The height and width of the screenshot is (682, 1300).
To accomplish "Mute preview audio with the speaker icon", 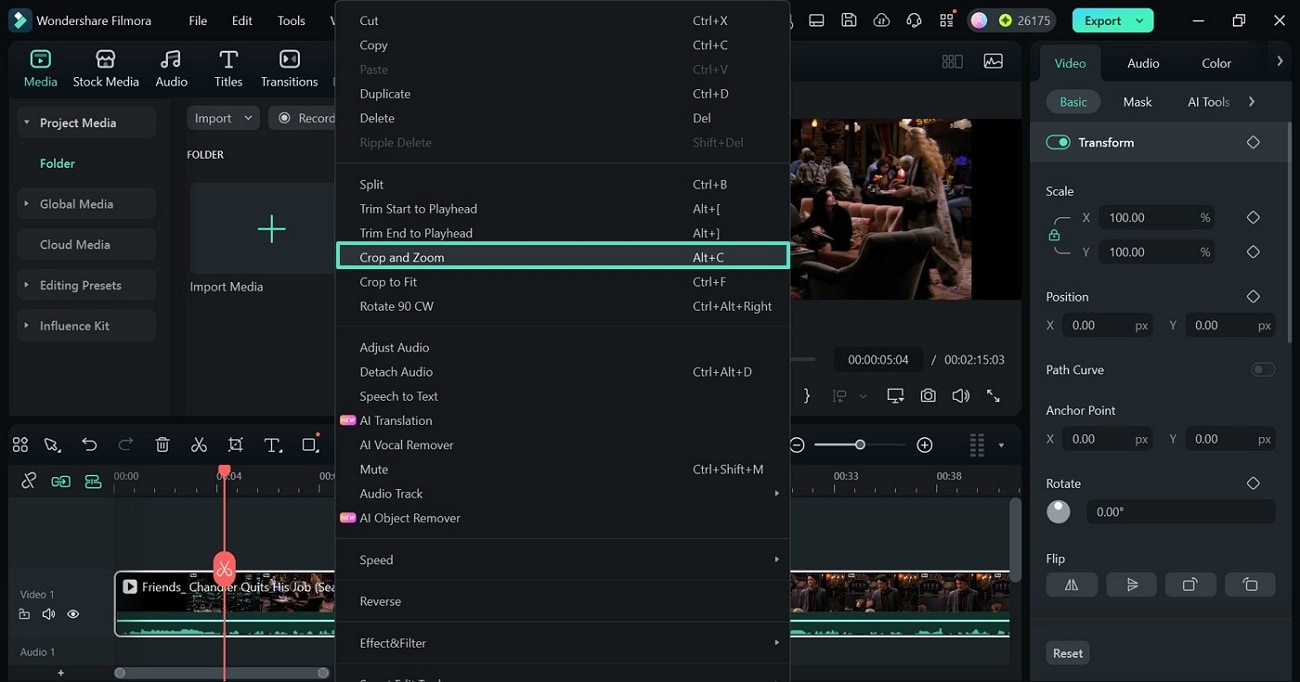I will coord(960,395).
